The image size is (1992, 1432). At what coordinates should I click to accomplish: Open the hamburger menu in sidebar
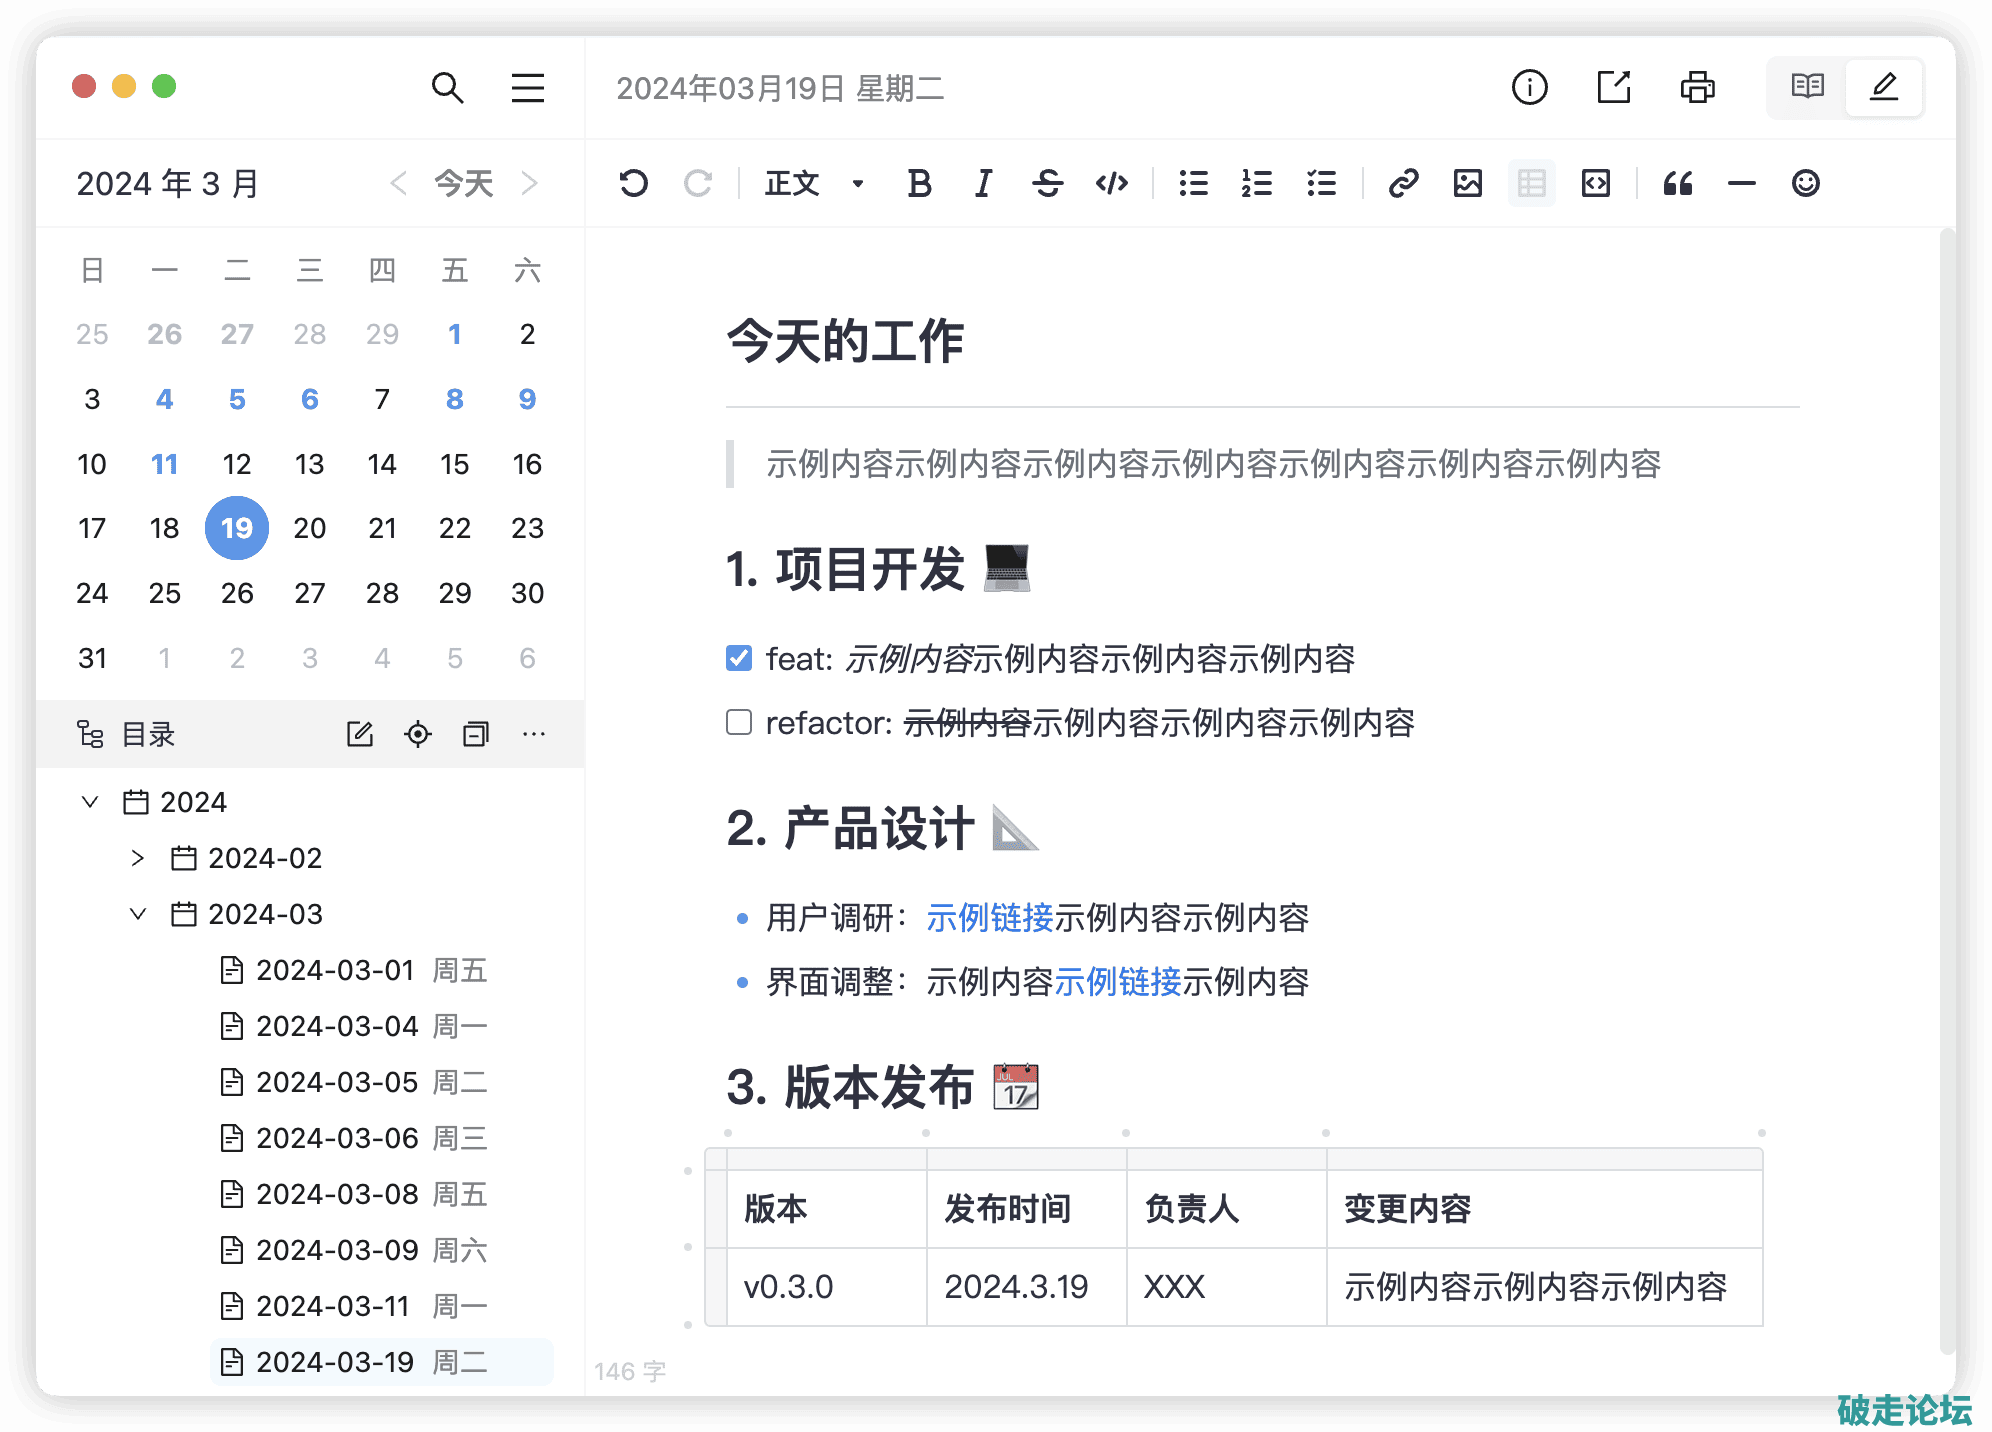click(528, 88)
